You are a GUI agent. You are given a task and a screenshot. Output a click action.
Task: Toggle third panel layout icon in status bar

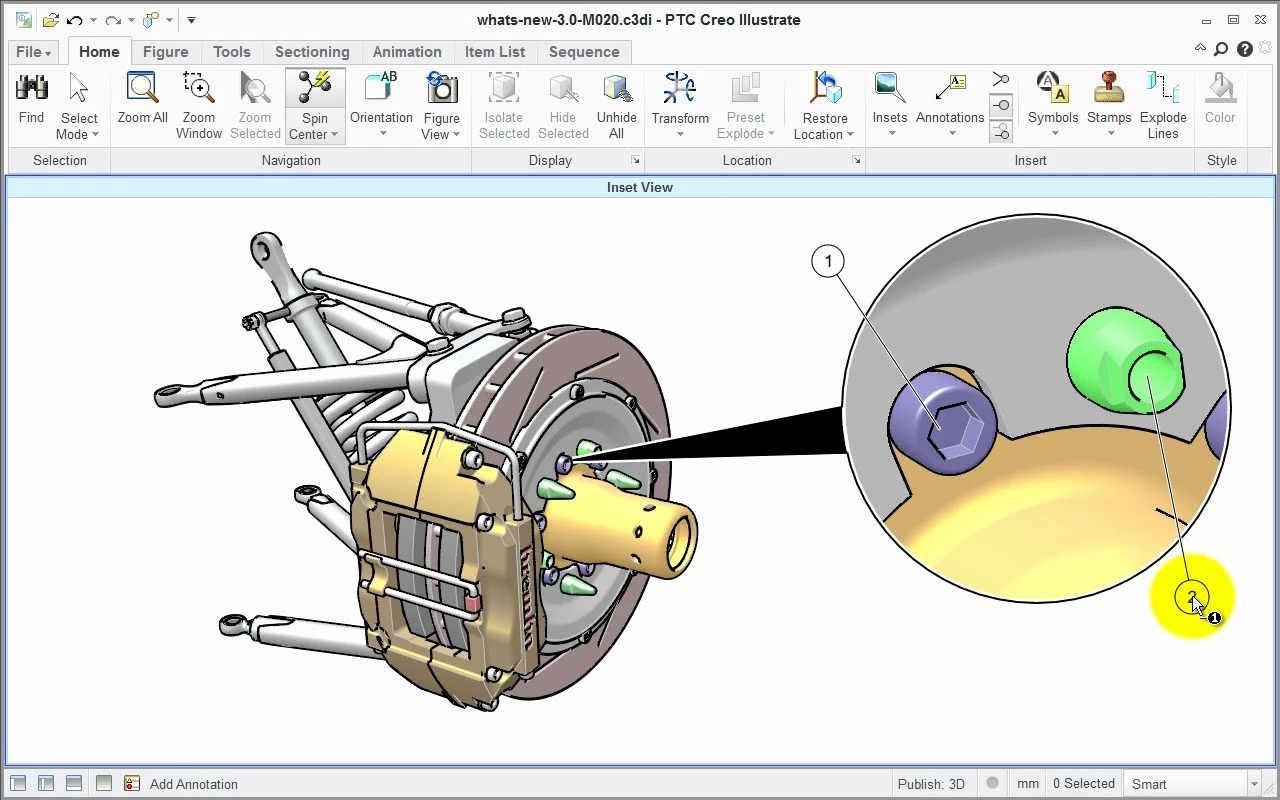point(74,783)
